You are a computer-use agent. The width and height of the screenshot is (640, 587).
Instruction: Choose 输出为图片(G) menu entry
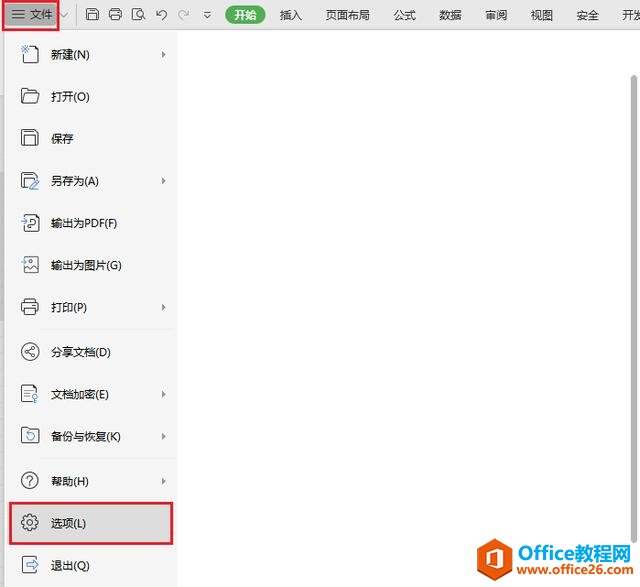[91, 265]
